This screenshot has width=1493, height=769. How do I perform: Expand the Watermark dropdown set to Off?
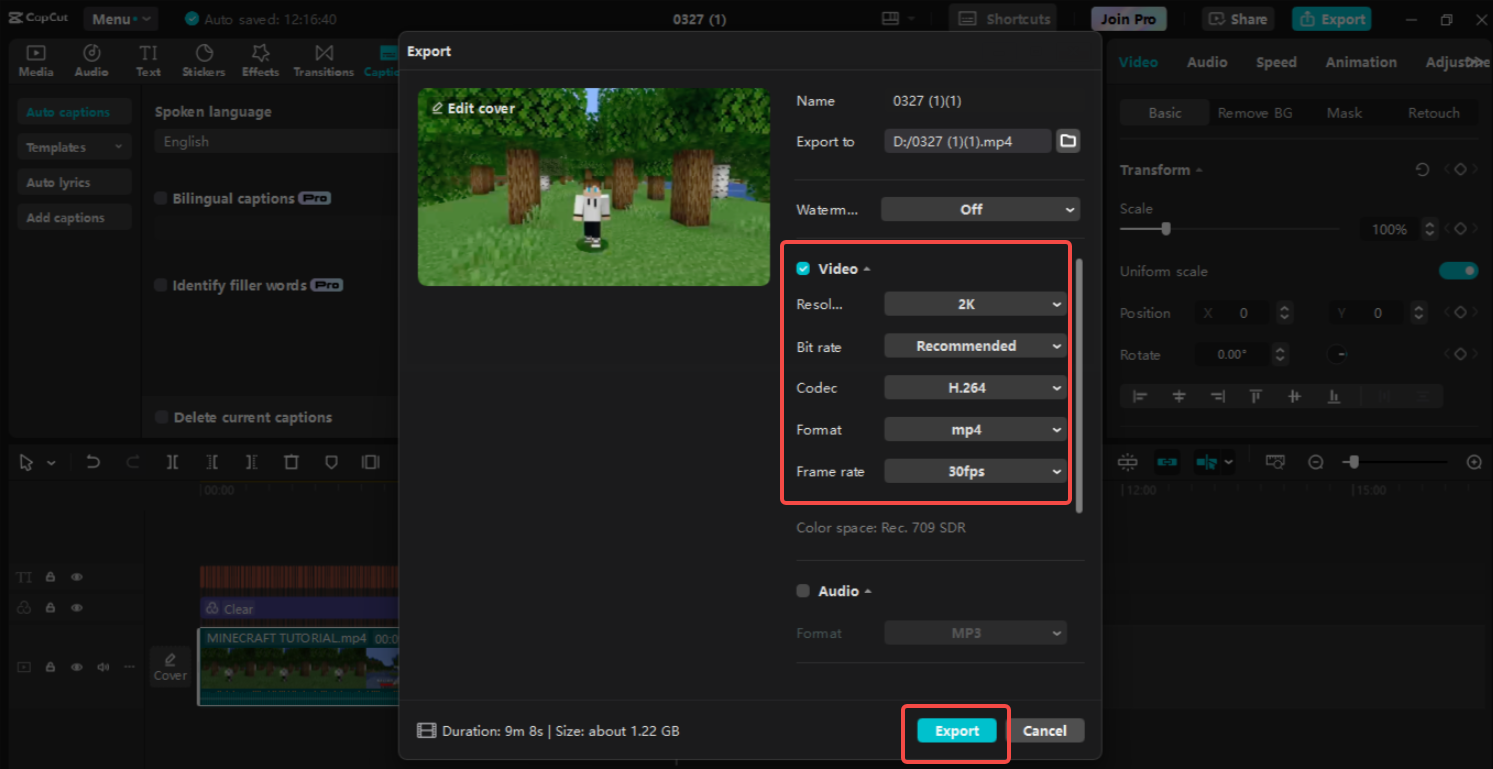coord(980,209)
